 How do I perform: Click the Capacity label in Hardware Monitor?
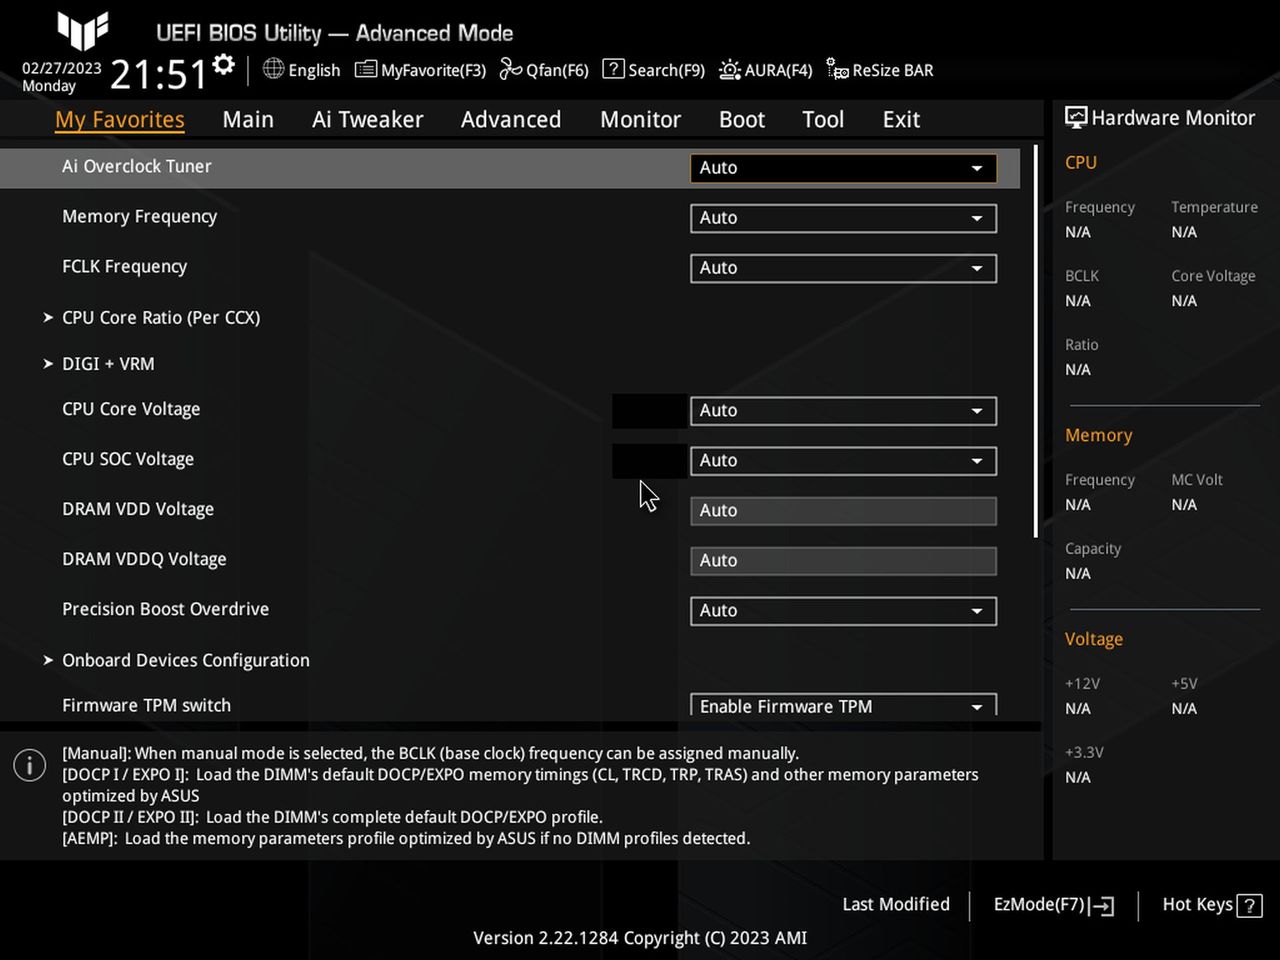click(1093, 549)
